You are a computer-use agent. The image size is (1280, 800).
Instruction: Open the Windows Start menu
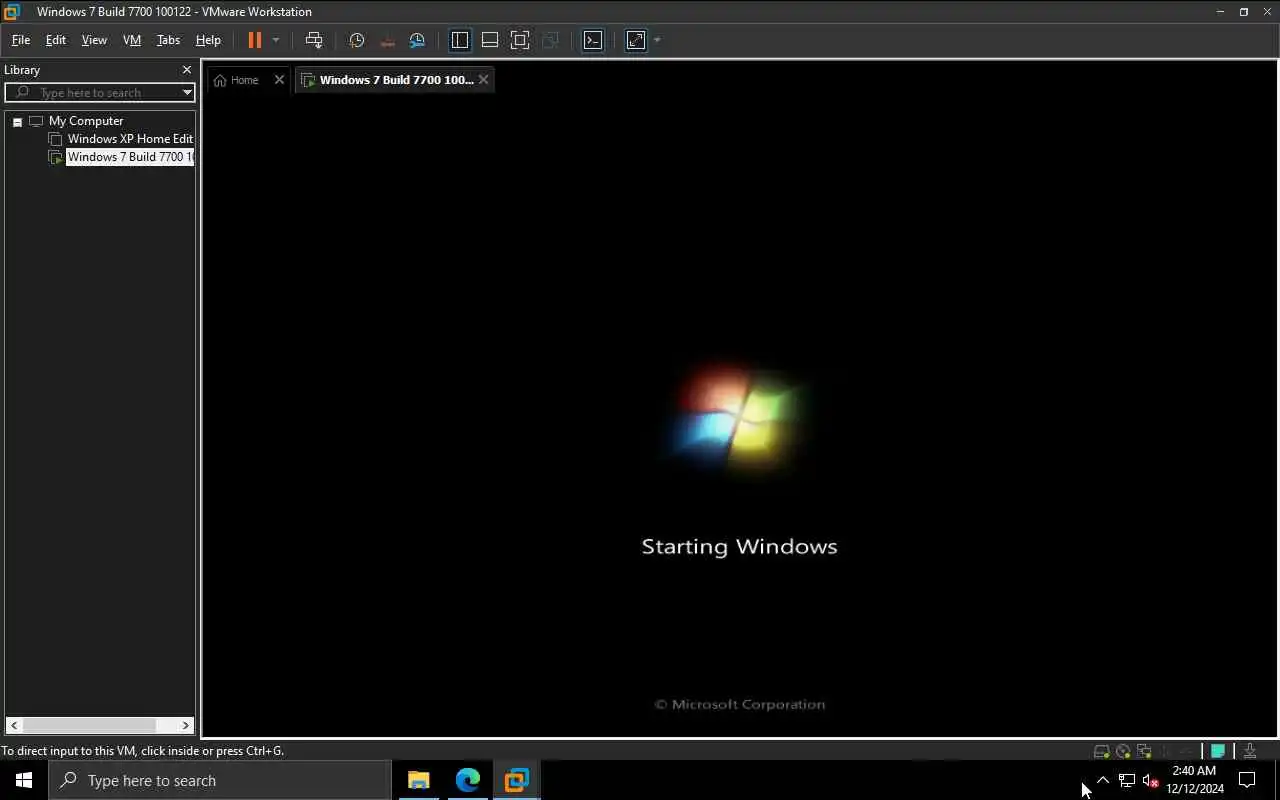[24, 780]
